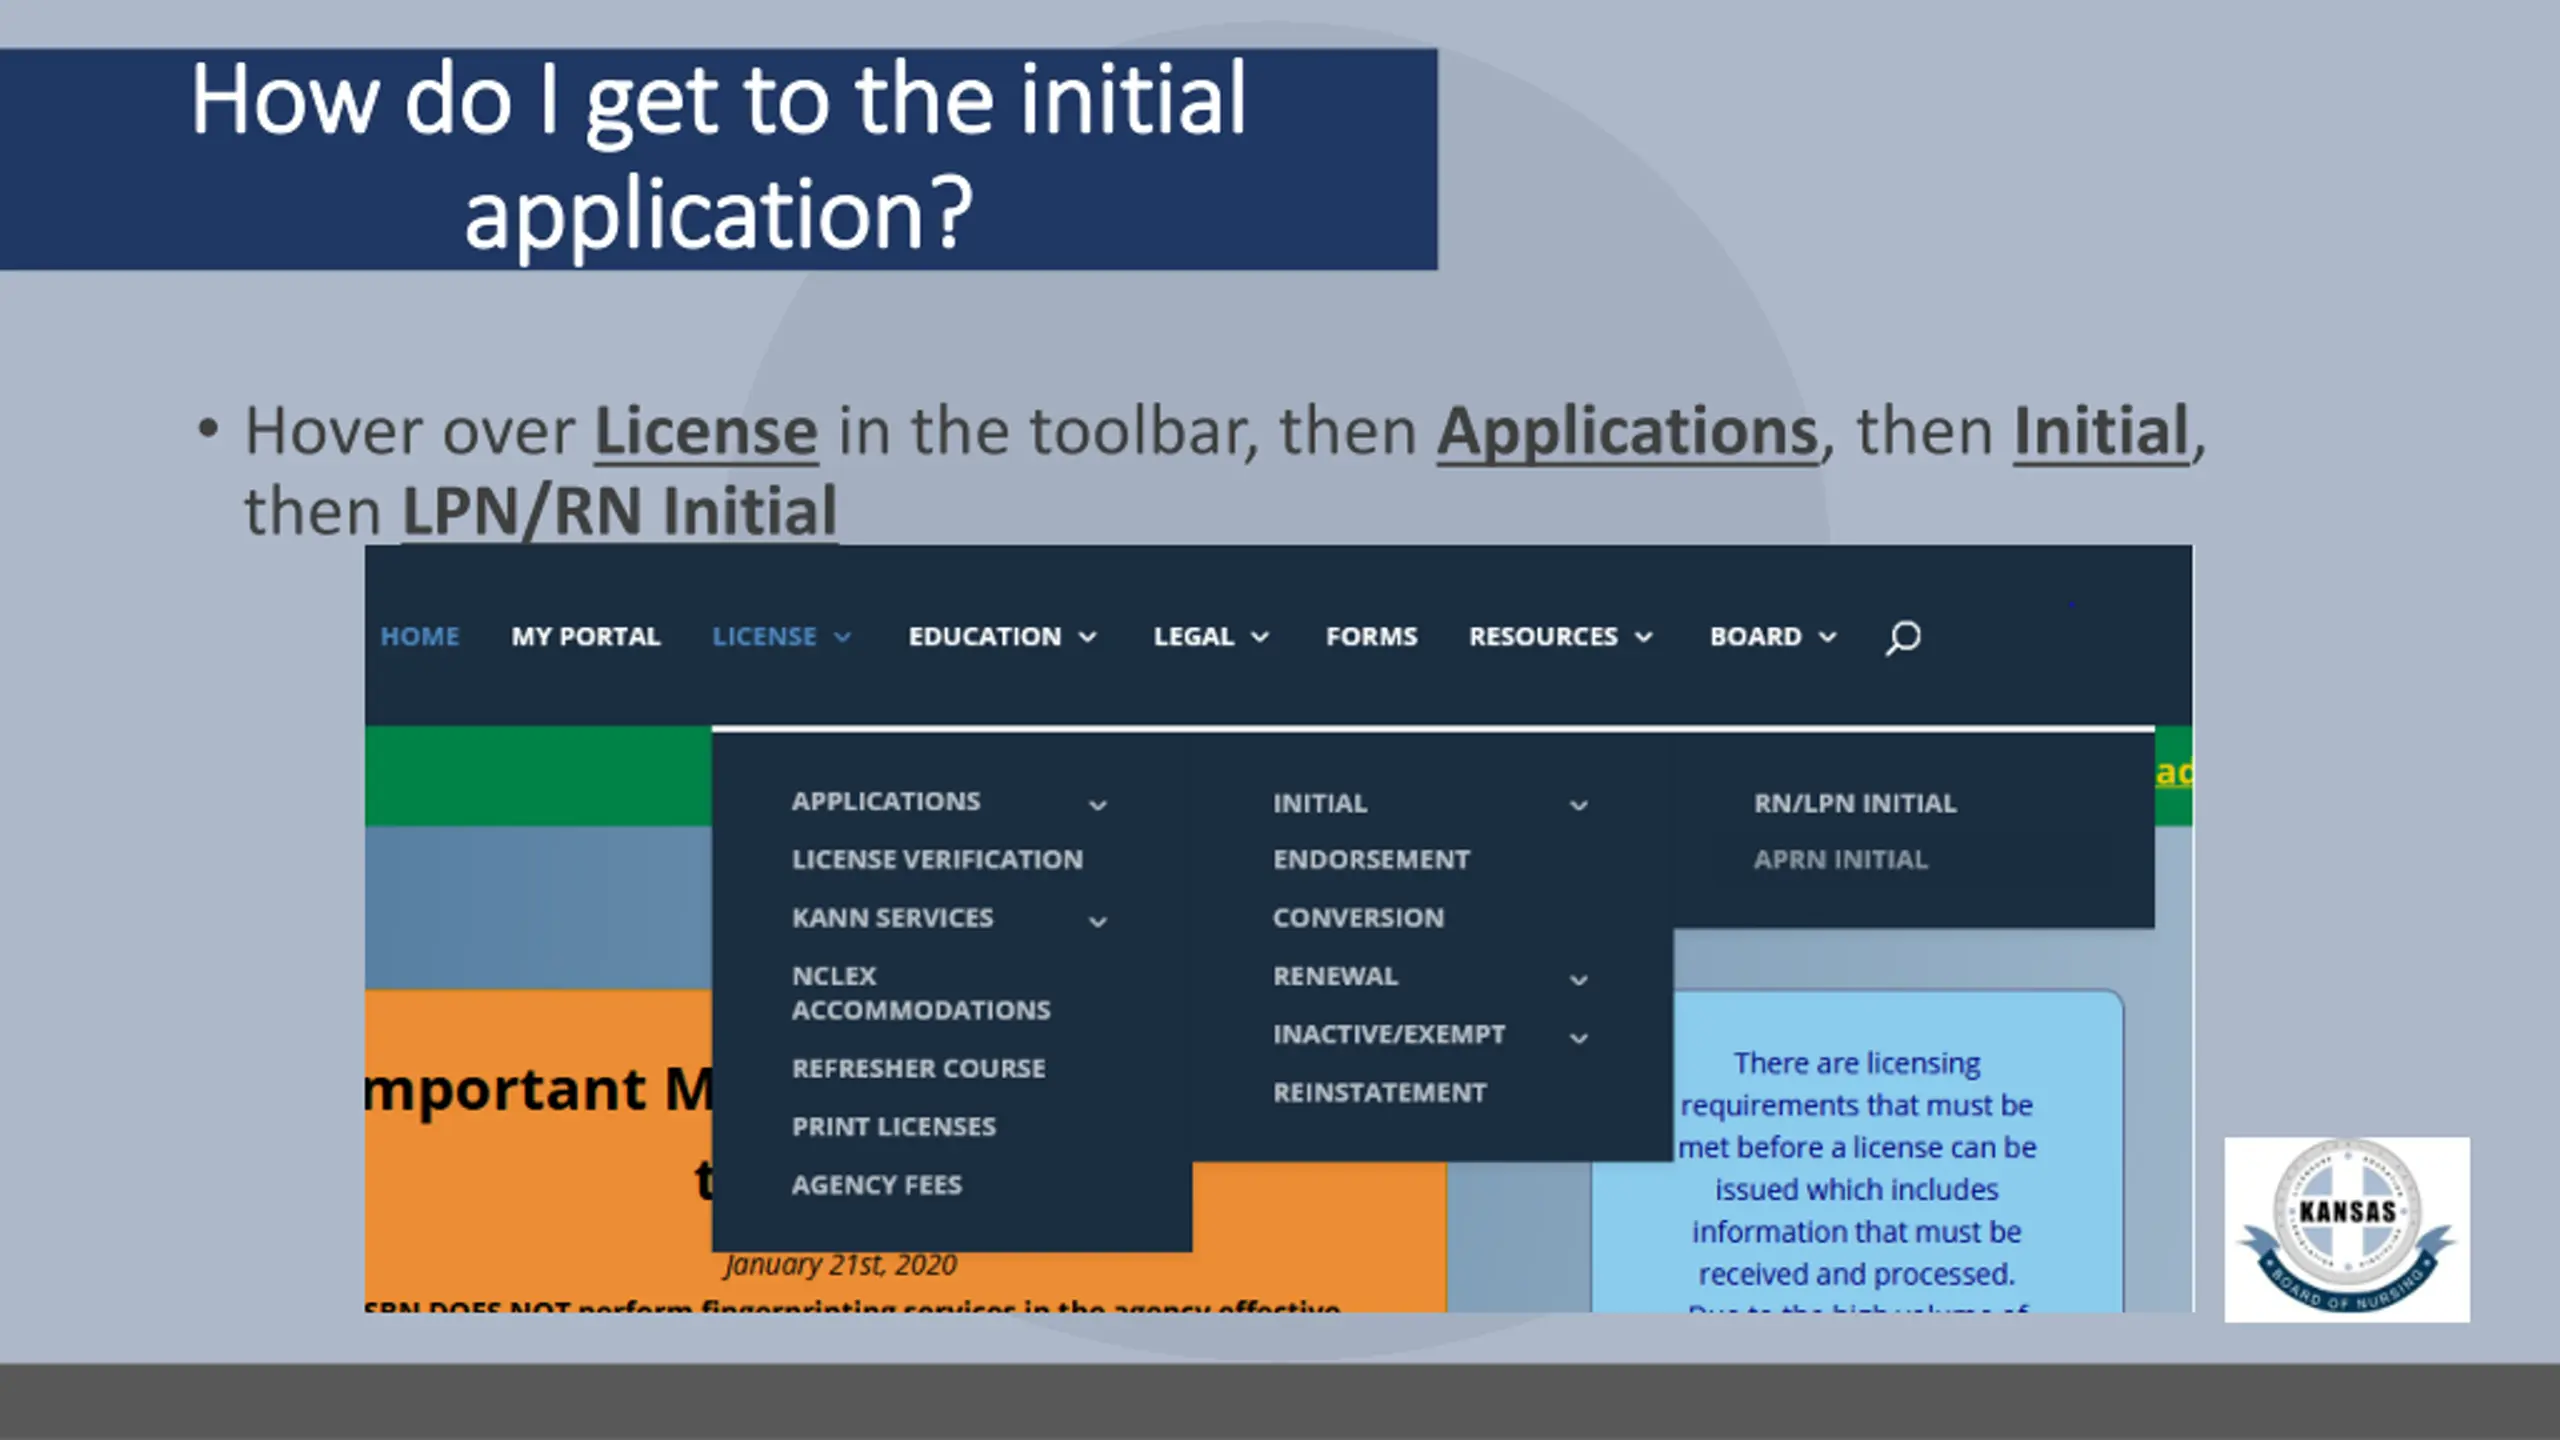Expand the Applications submenu arrow
The height and width of the screenshot is (1440, 2560).
[x=1098, y=805]
